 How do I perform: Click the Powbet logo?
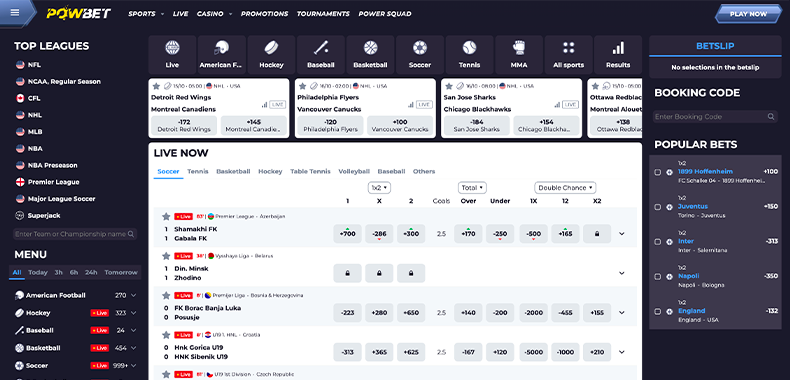click(79, 14)
